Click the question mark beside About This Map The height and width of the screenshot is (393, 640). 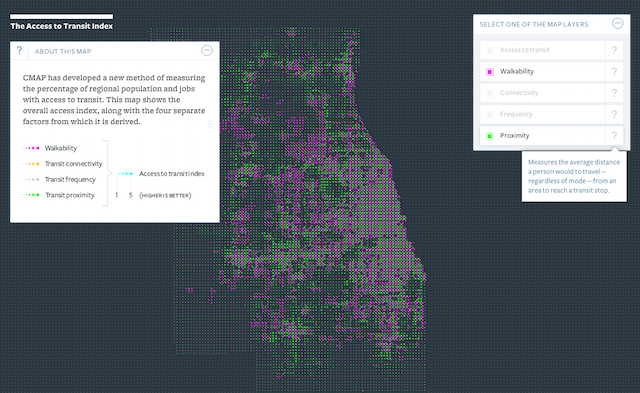[19, 51]
